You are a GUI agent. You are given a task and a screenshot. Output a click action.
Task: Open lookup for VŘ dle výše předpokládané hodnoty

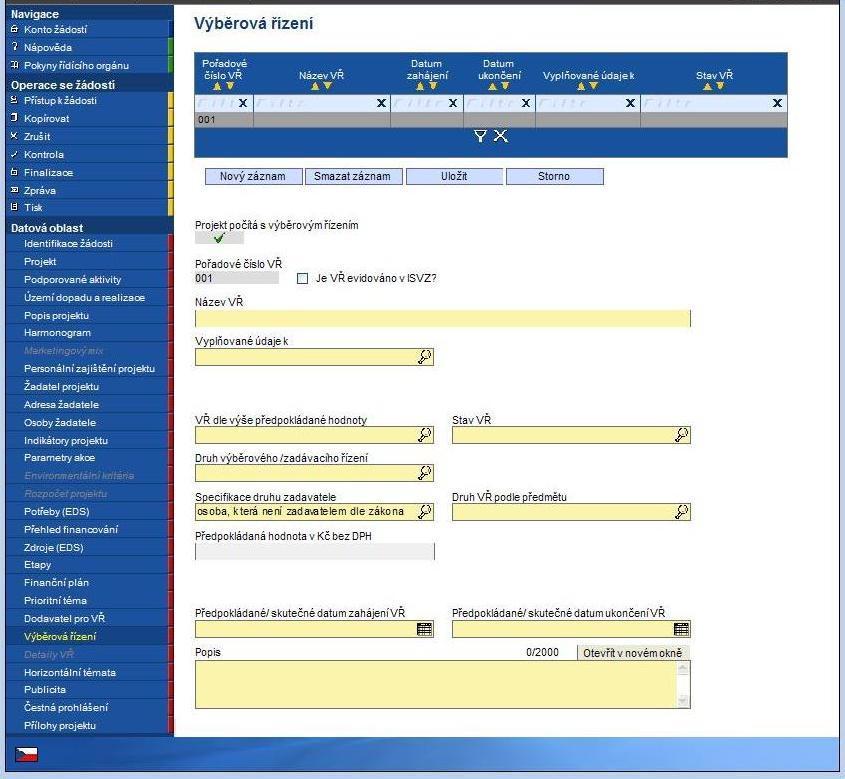click(x=425, y=435)
